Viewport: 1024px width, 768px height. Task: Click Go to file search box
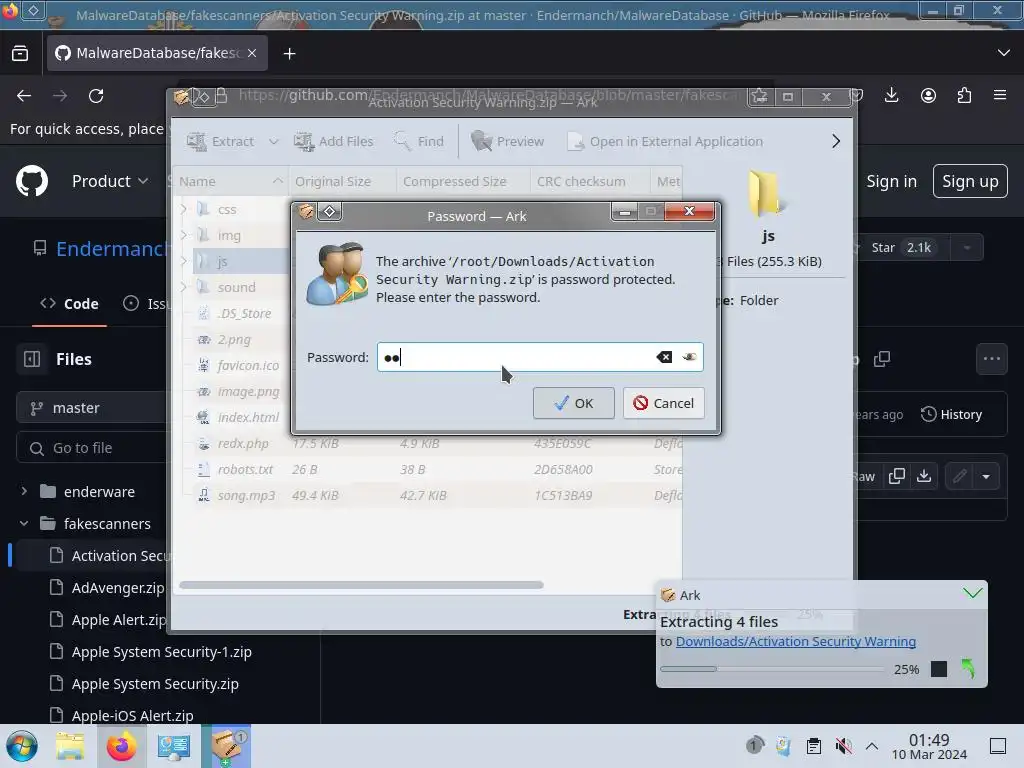click(91, 448)
